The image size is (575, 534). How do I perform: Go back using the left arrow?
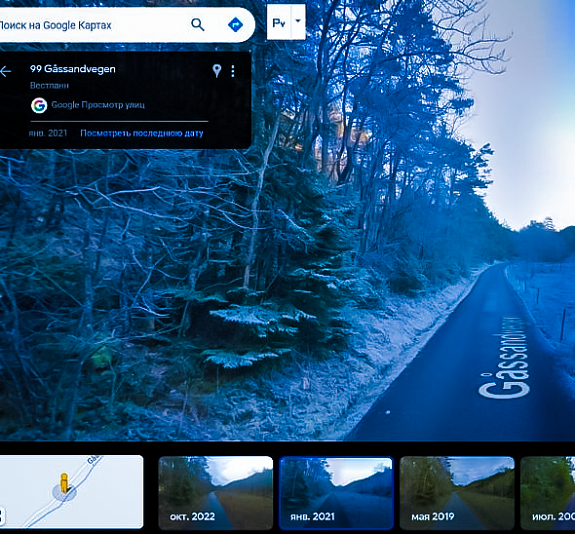(x=6, y=71)
